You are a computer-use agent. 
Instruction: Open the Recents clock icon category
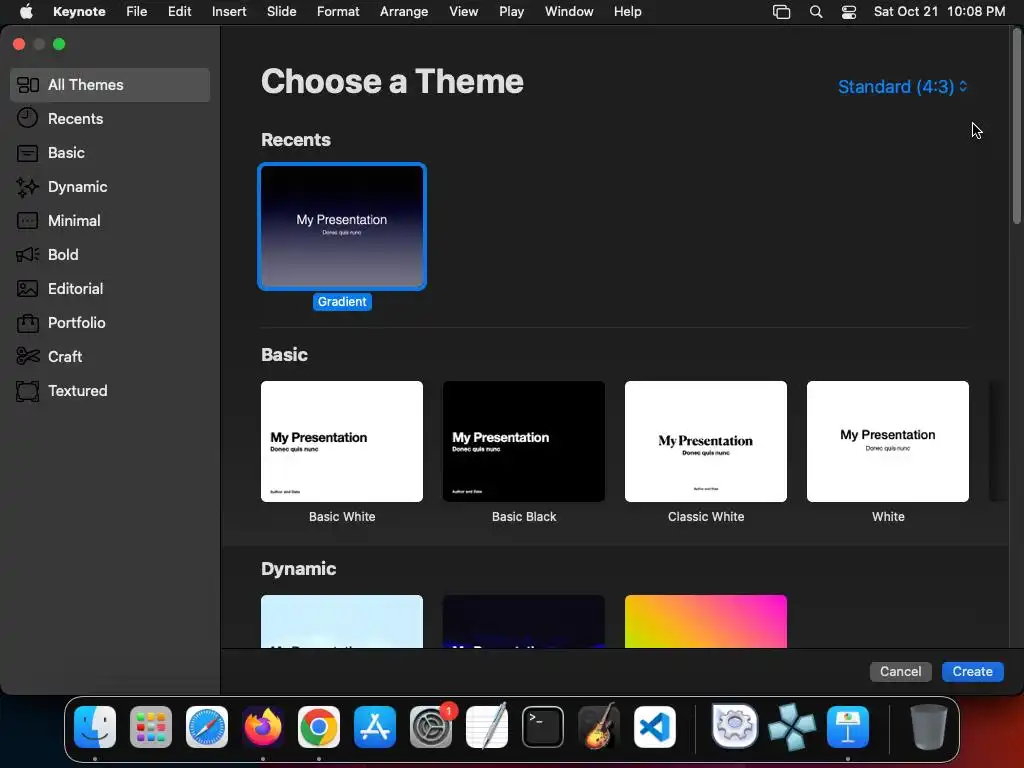point(27,118)
